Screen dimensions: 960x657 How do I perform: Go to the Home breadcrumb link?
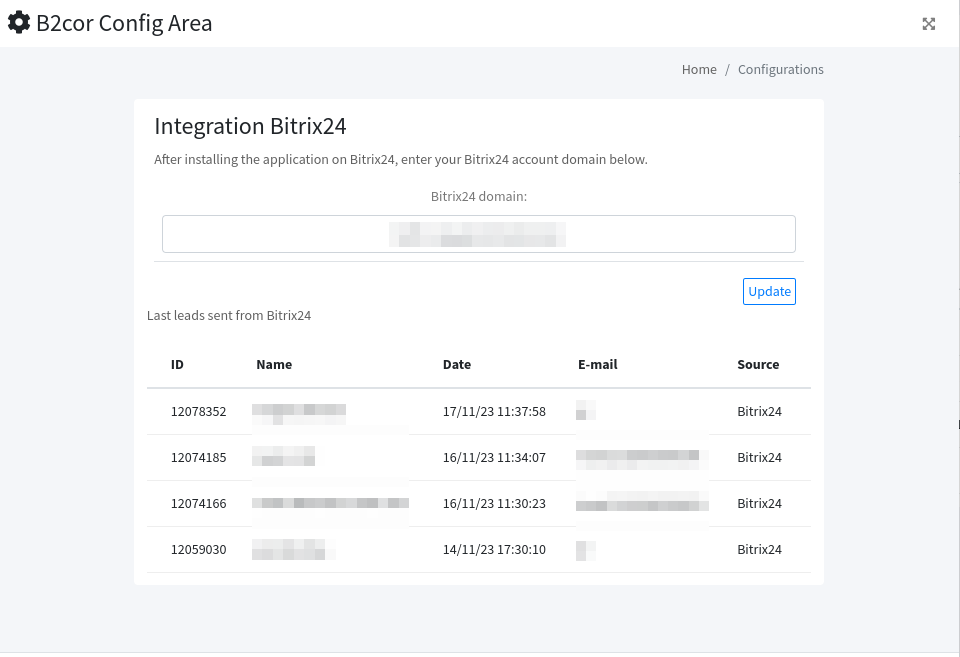699,70
